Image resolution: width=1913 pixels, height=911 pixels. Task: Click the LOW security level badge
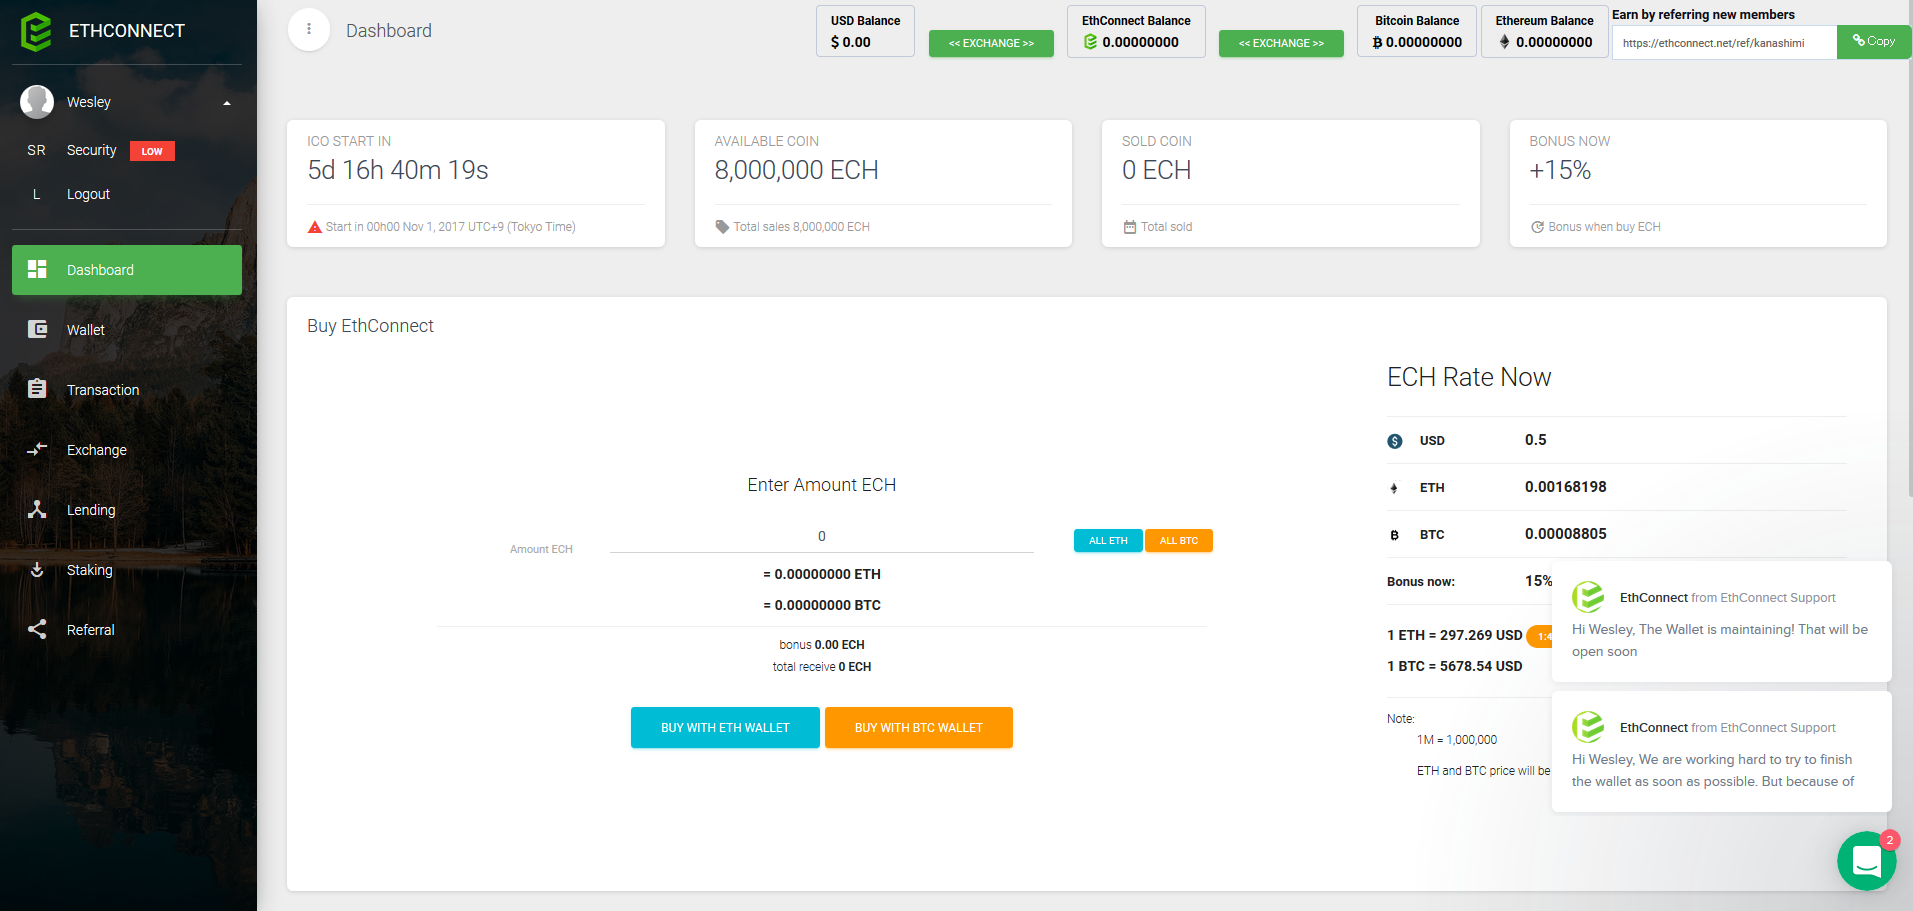tap(152, 151)
